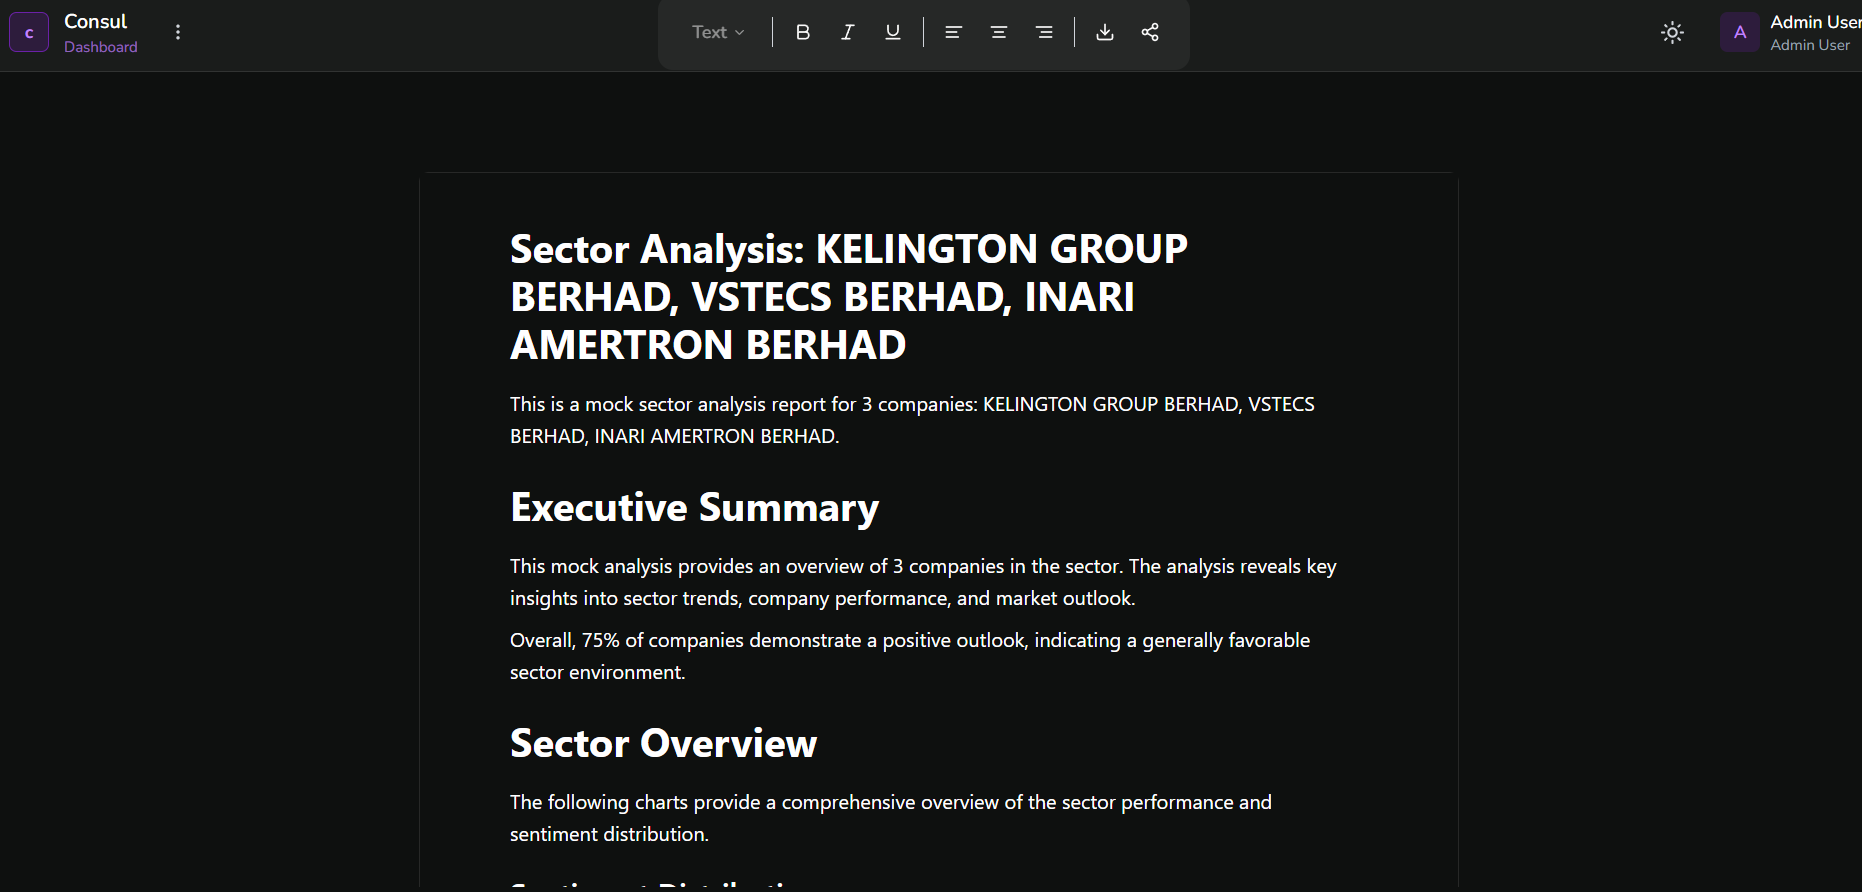The width and height of the screenshot is (1862, 892).
Task: Share the sector analysis report
Action: tap(1150, 32)
